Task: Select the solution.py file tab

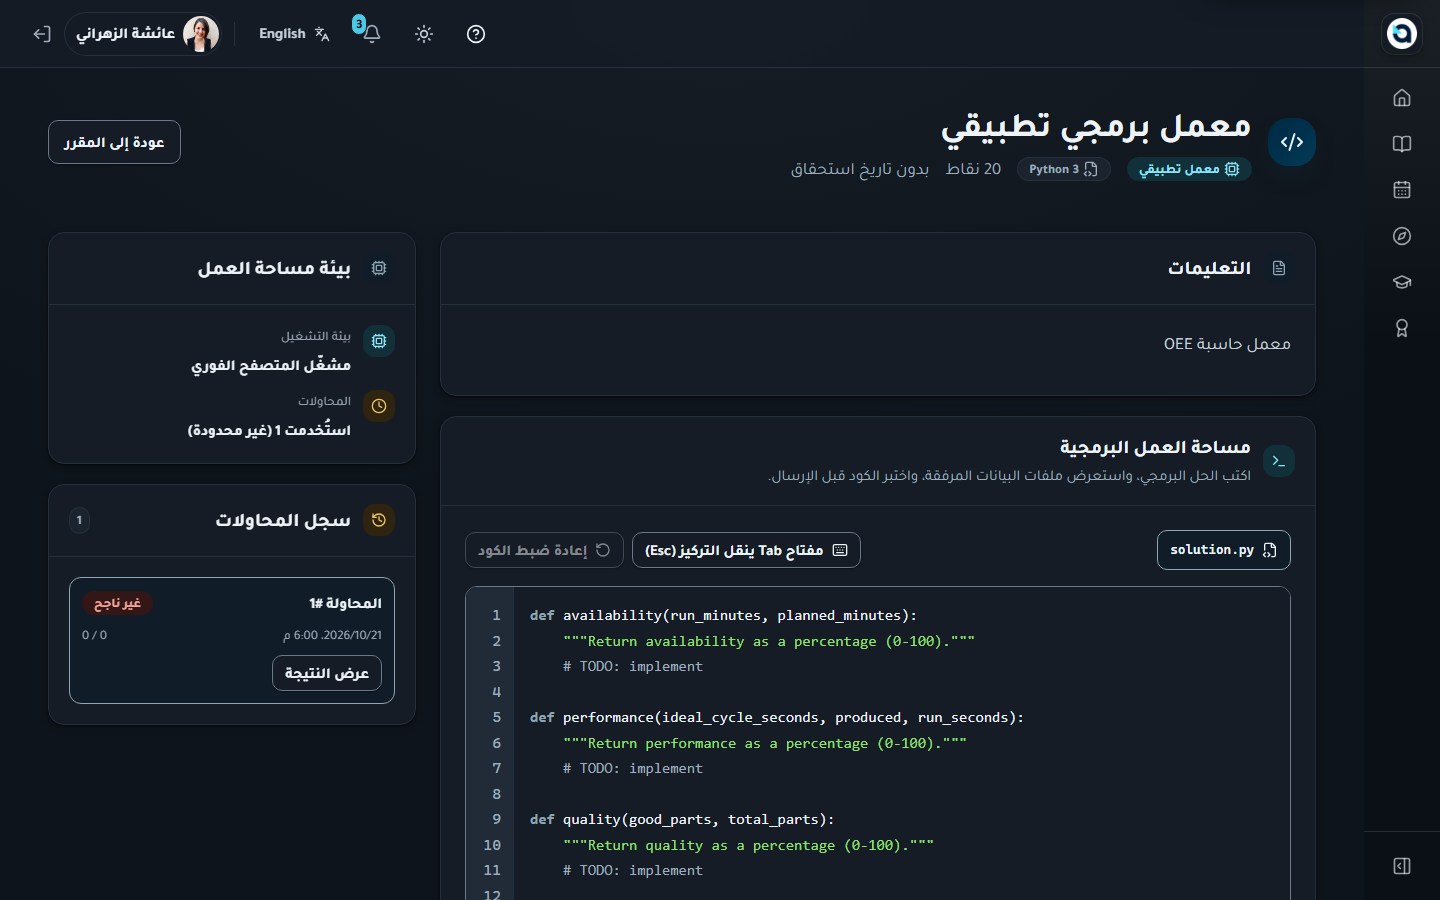Action: (1223, 550)
